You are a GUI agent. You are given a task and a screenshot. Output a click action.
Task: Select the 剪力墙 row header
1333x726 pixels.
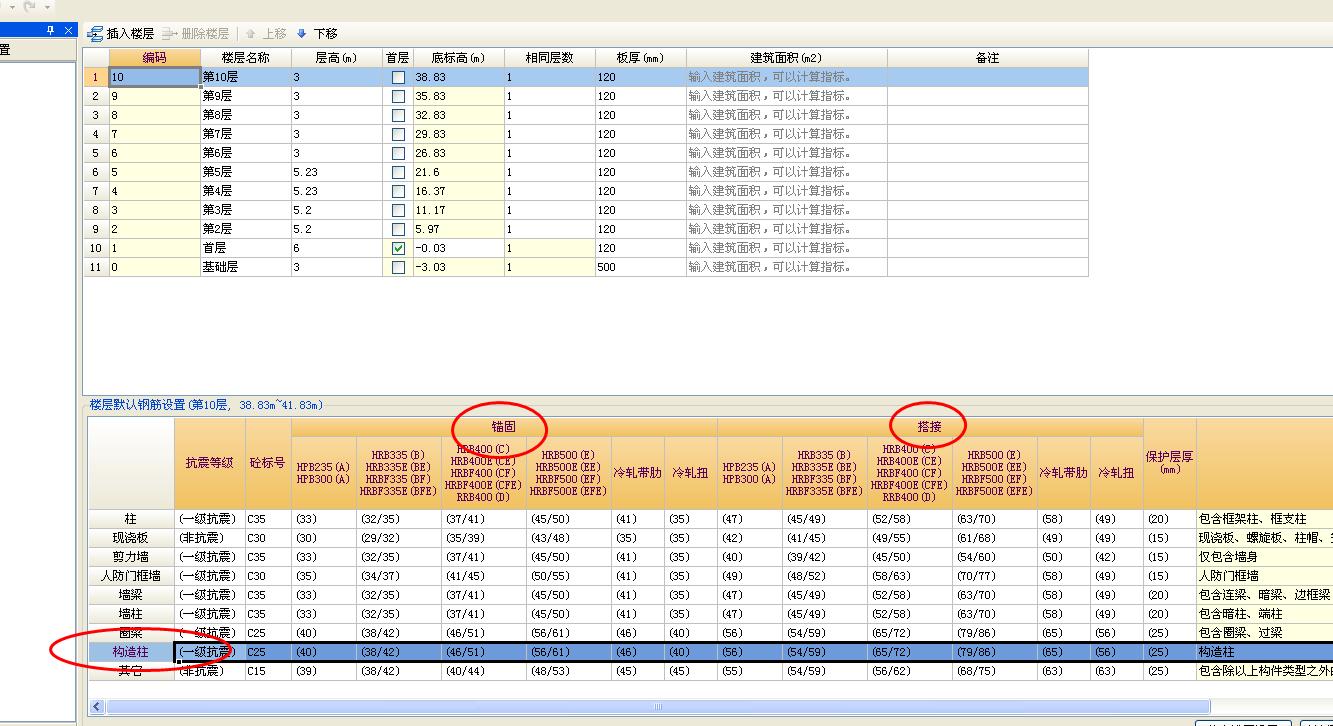coord(131,557)
